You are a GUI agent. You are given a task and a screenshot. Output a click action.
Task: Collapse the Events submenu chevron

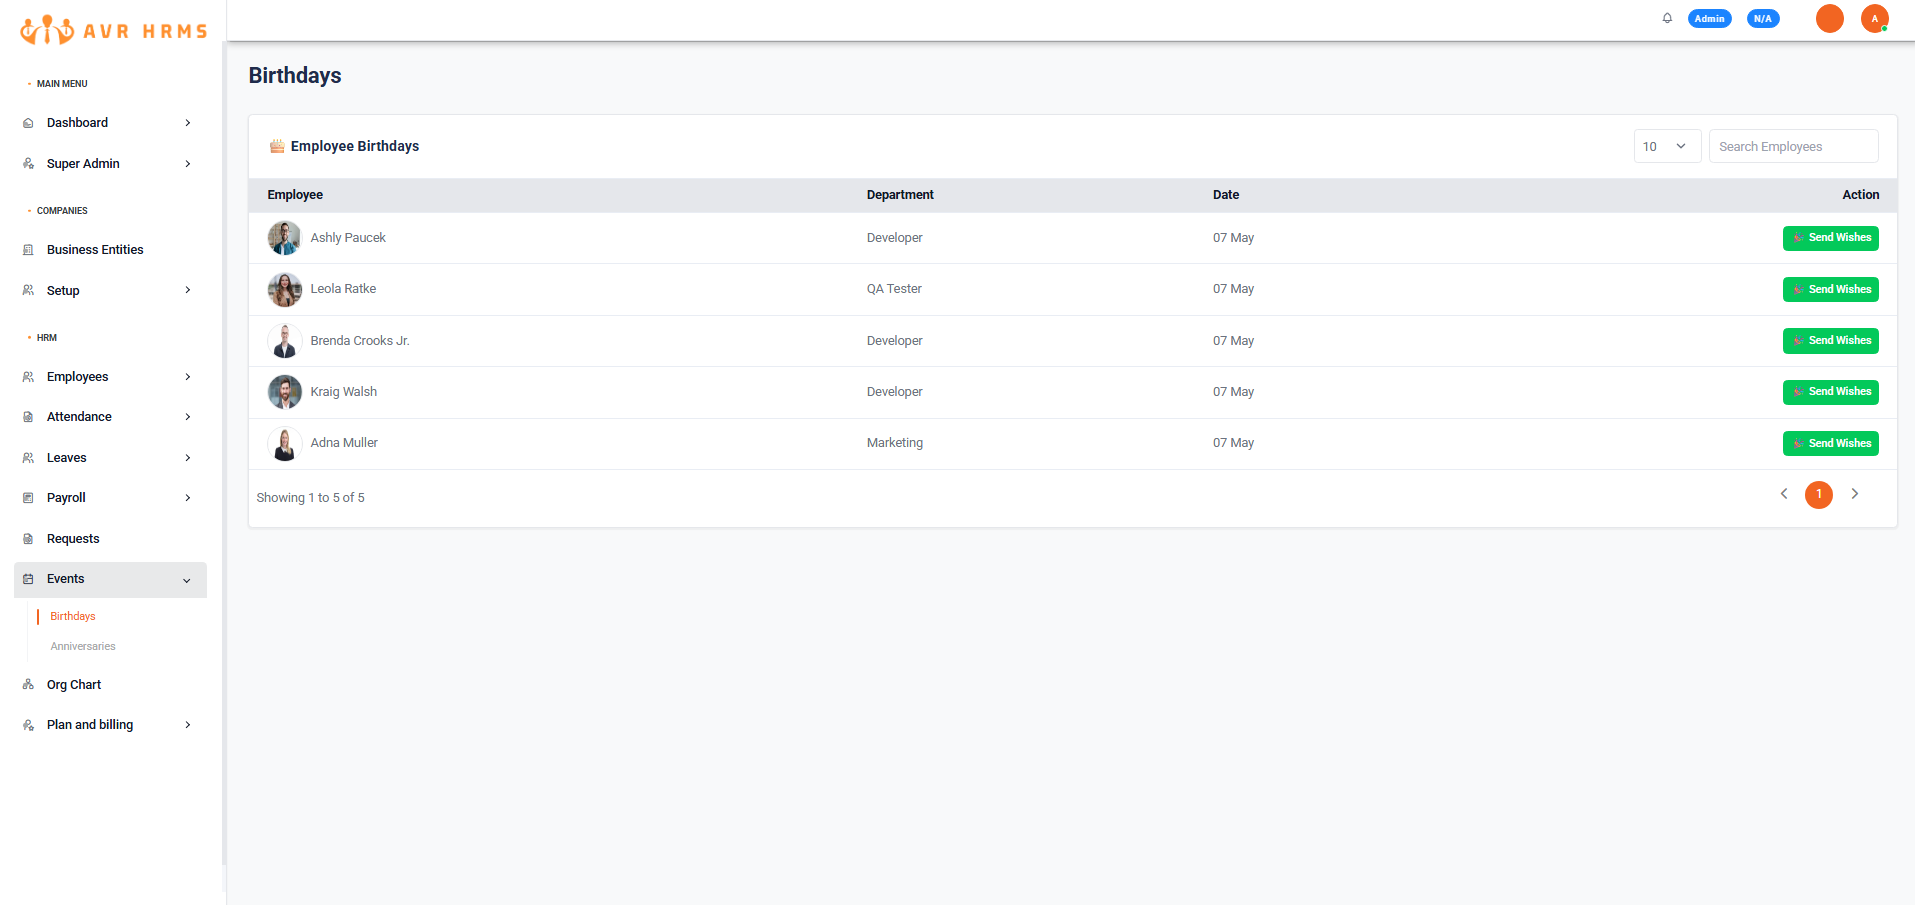(x=187, y=580)
